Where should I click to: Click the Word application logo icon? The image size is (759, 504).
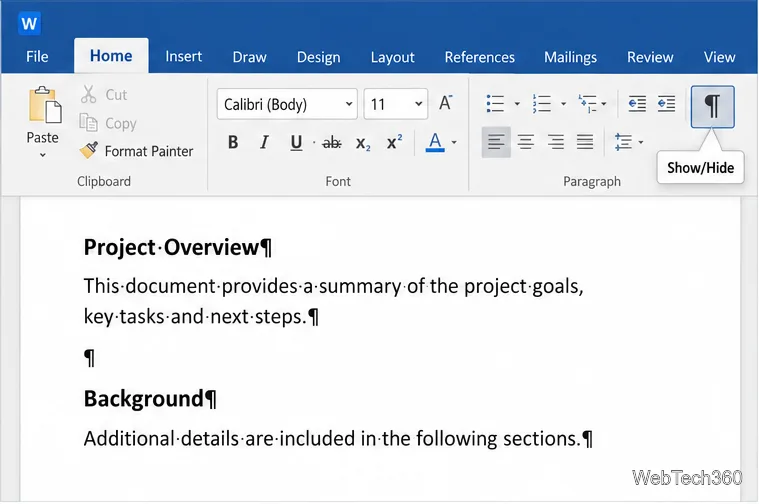point(29,23)
